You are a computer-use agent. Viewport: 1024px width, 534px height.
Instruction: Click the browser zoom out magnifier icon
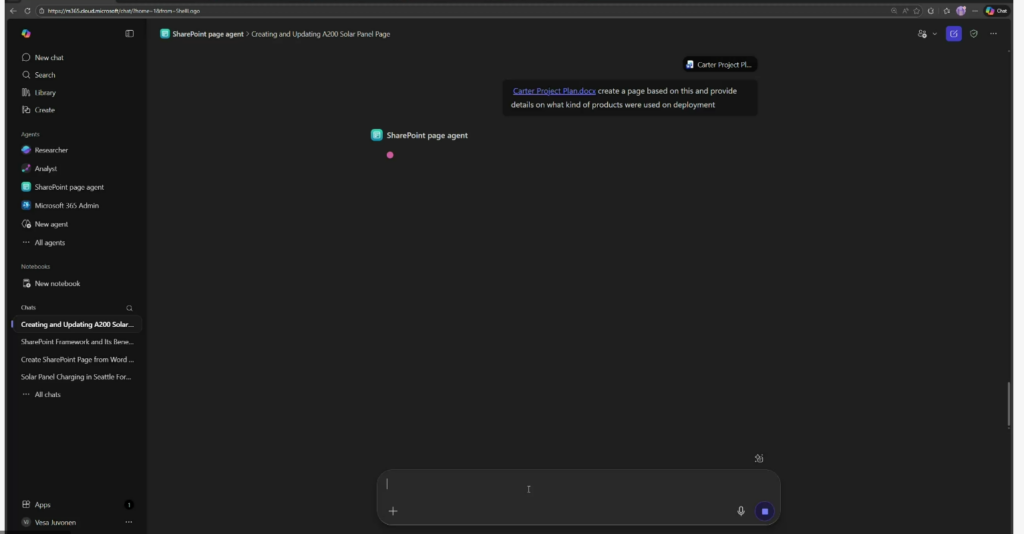click(893, 10)
